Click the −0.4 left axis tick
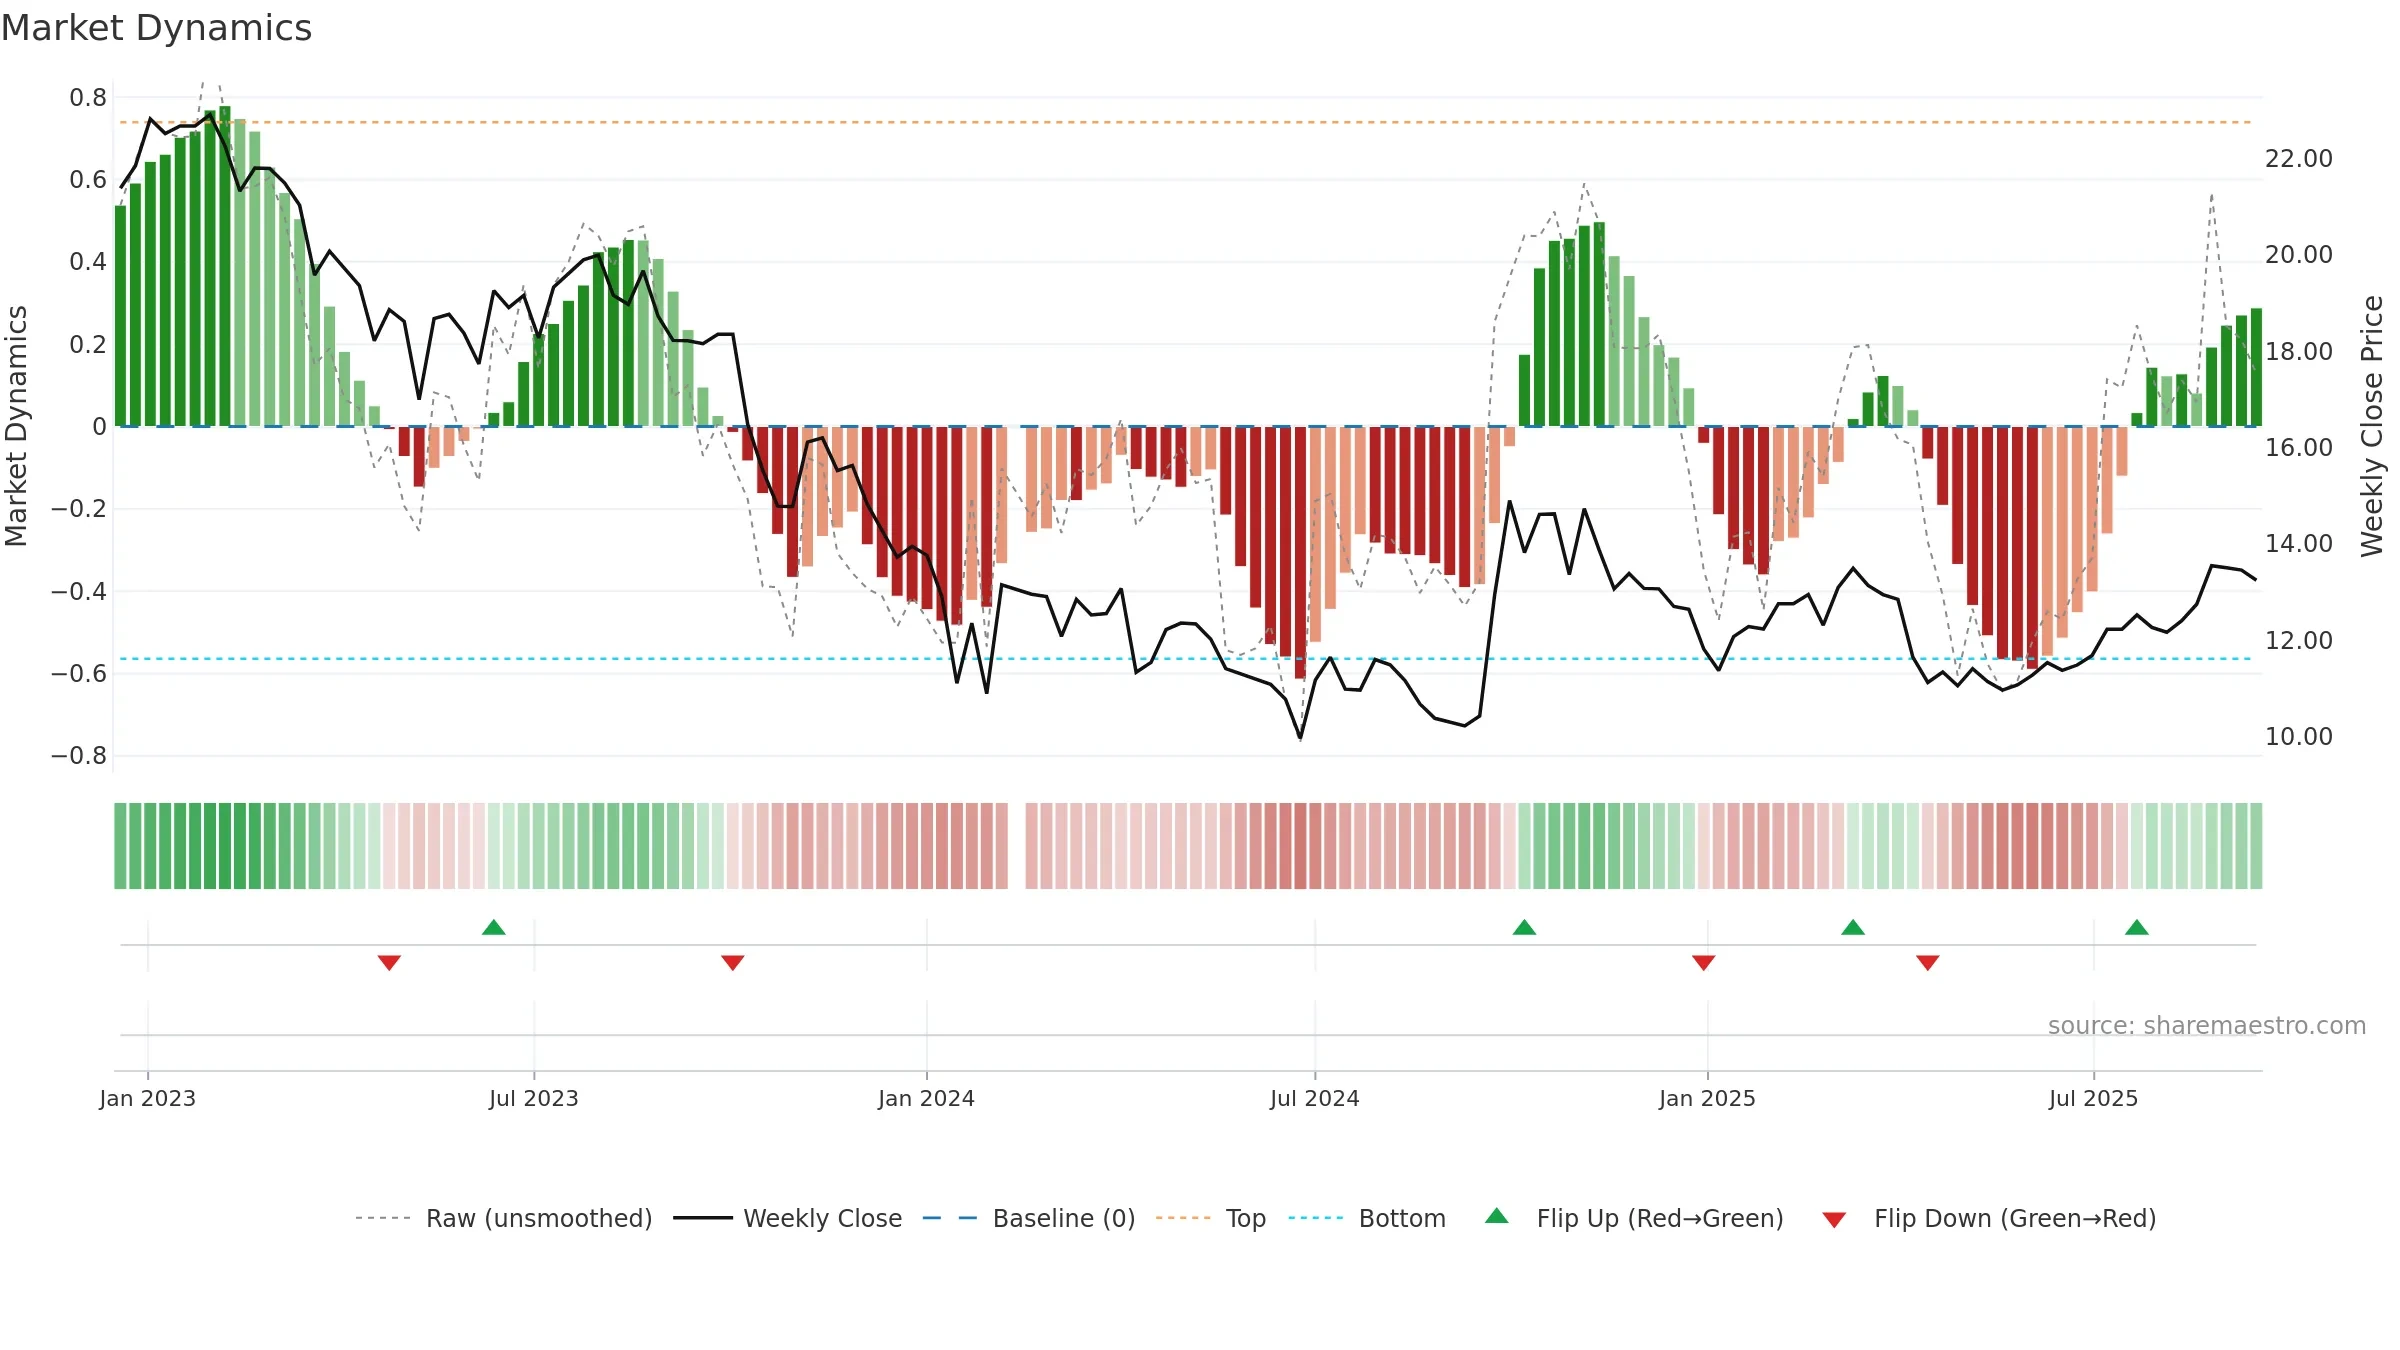This screenshot has height=1350, width=2400. [x=79, y=591]
